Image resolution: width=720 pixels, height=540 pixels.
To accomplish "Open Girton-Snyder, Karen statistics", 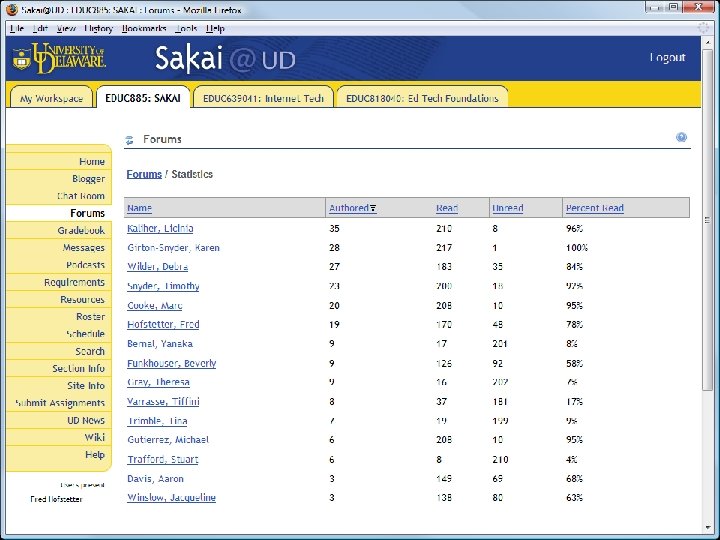I will (x=174, y=248).
